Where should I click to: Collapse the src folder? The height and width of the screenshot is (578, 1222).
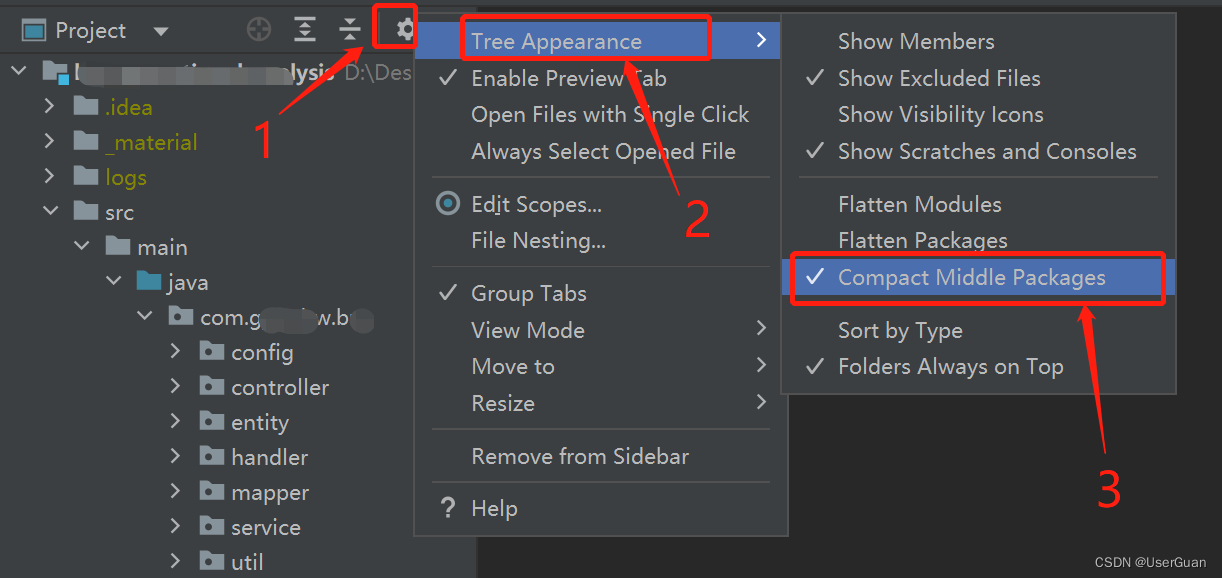(x=48, y=211)
